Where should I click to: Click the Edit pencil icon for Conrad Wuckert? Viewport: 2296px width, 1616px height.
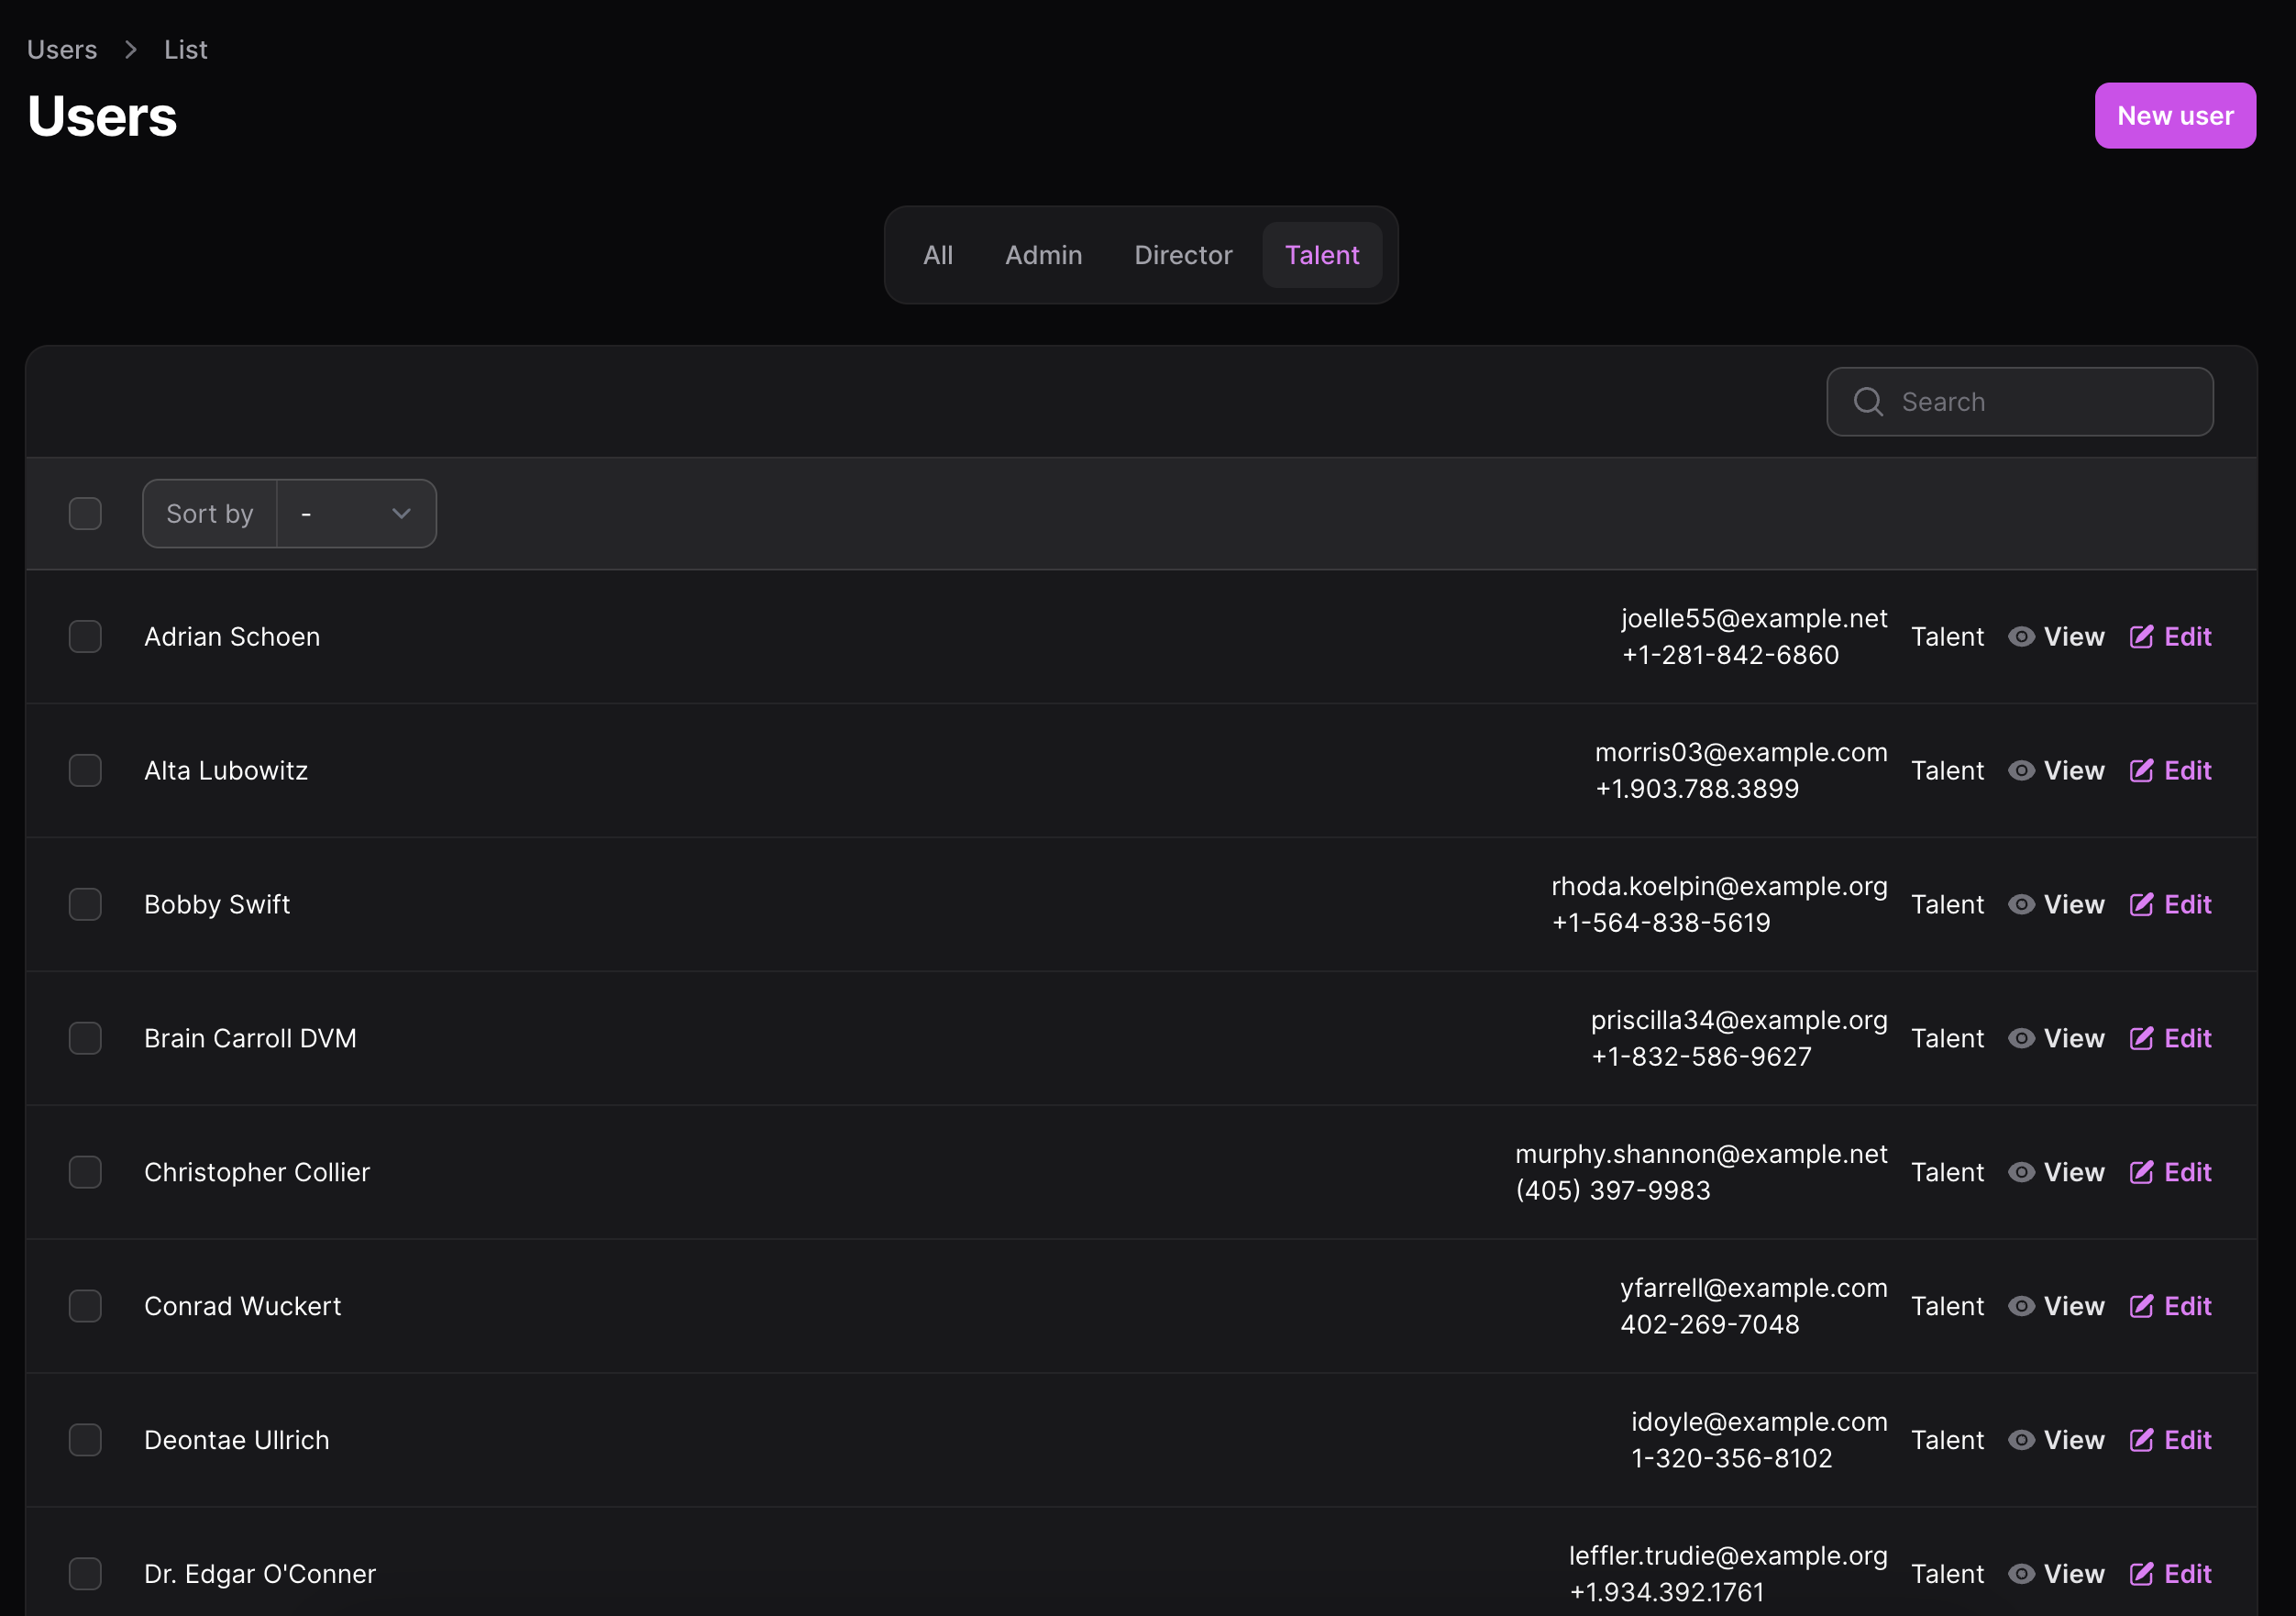pos(2142,1306)
